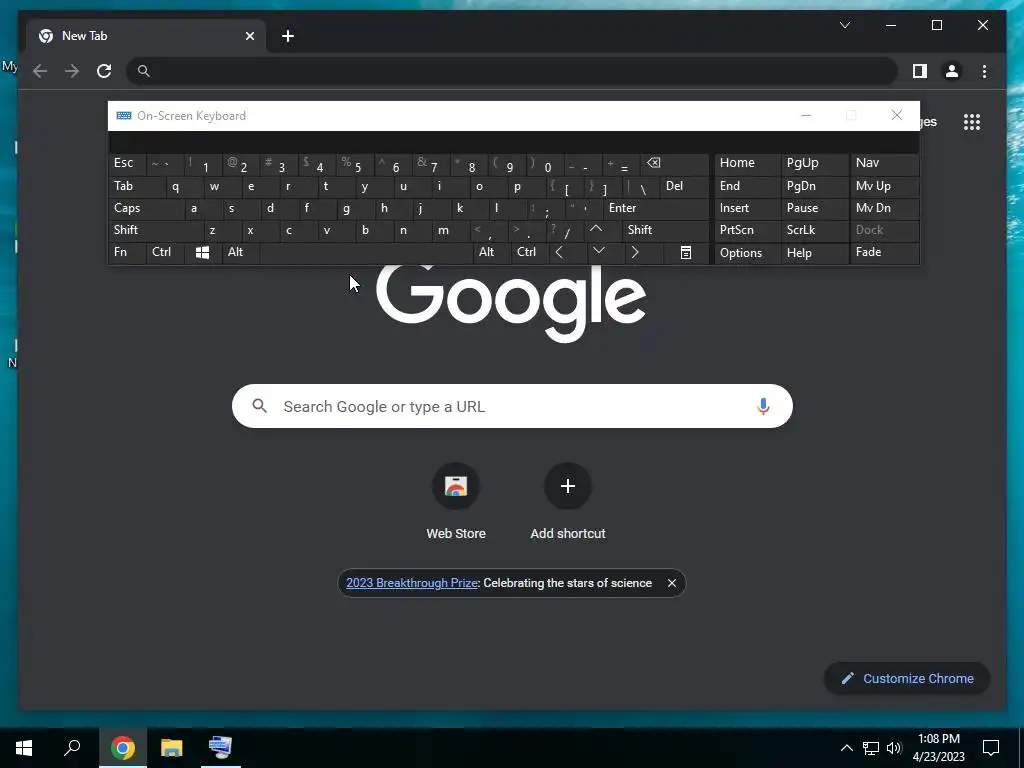The image size is (1024, 768).
Task: Click Chrome icon in taskbar
Action: [x=122, y=748]
